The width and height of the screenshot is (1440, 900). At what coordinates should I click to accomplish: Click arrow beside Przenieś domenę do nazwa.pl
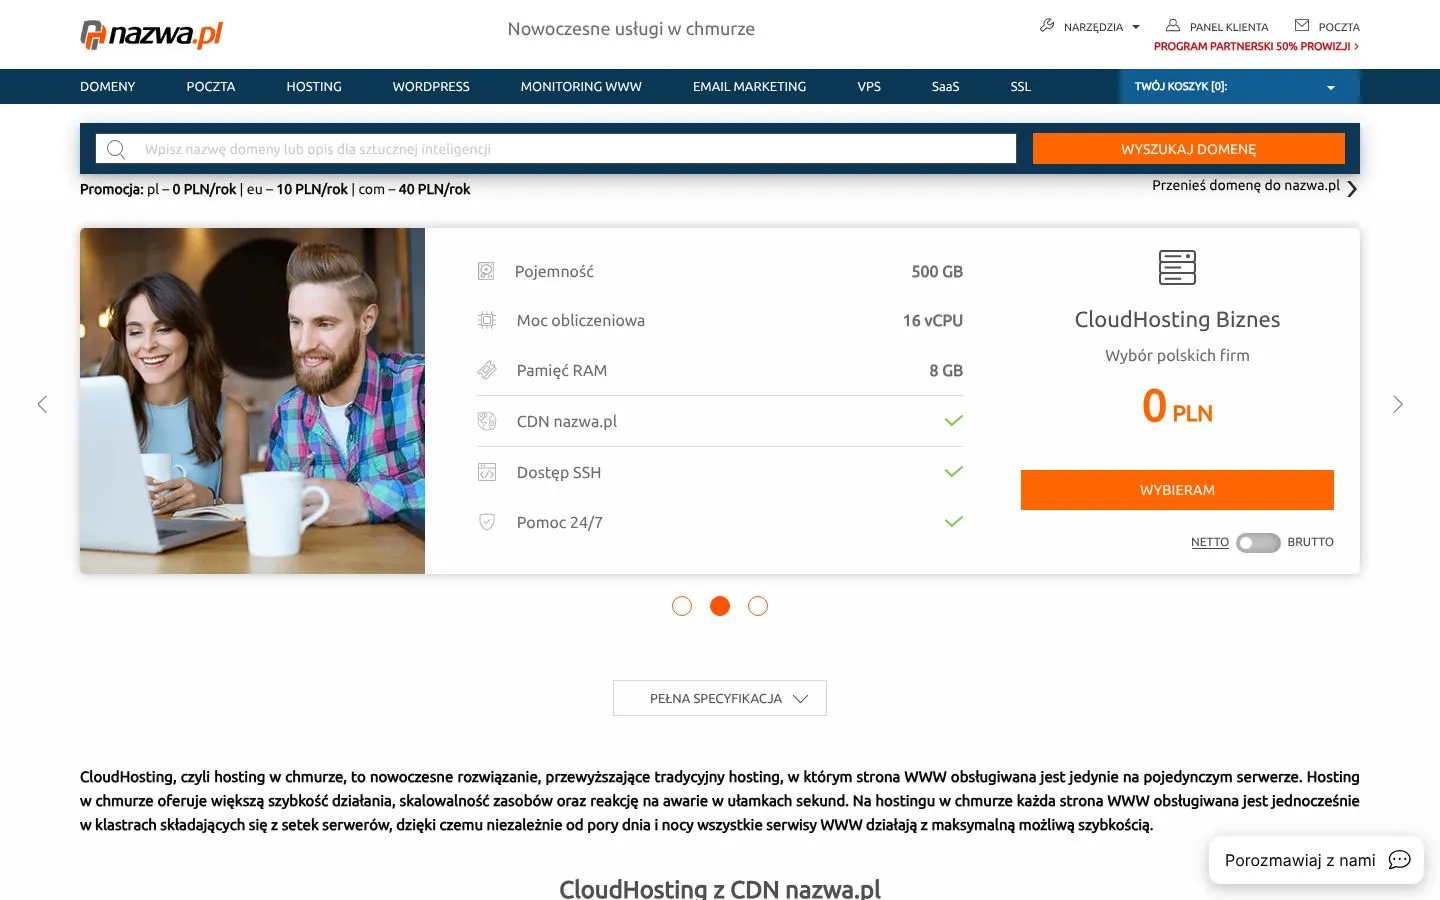pos(1352,188)
